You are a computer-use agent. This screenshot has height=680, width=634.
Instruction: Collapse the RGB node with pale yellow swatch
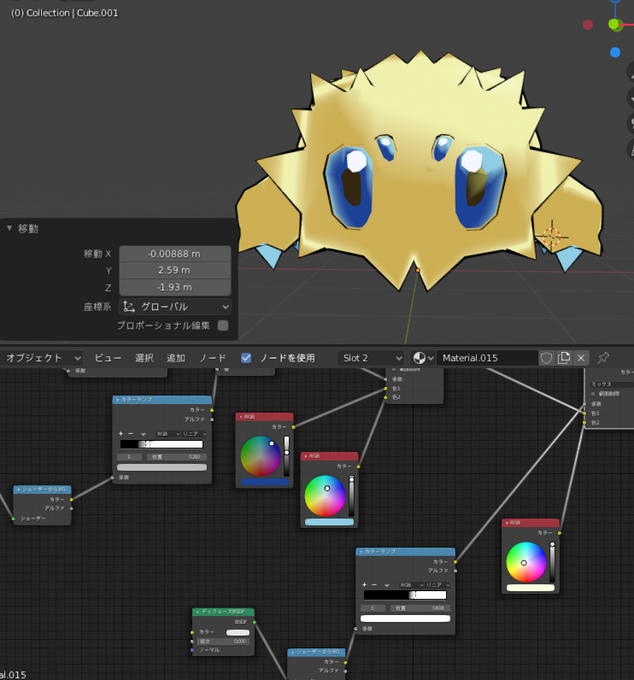pyautogui.click(x=507, y=523)
